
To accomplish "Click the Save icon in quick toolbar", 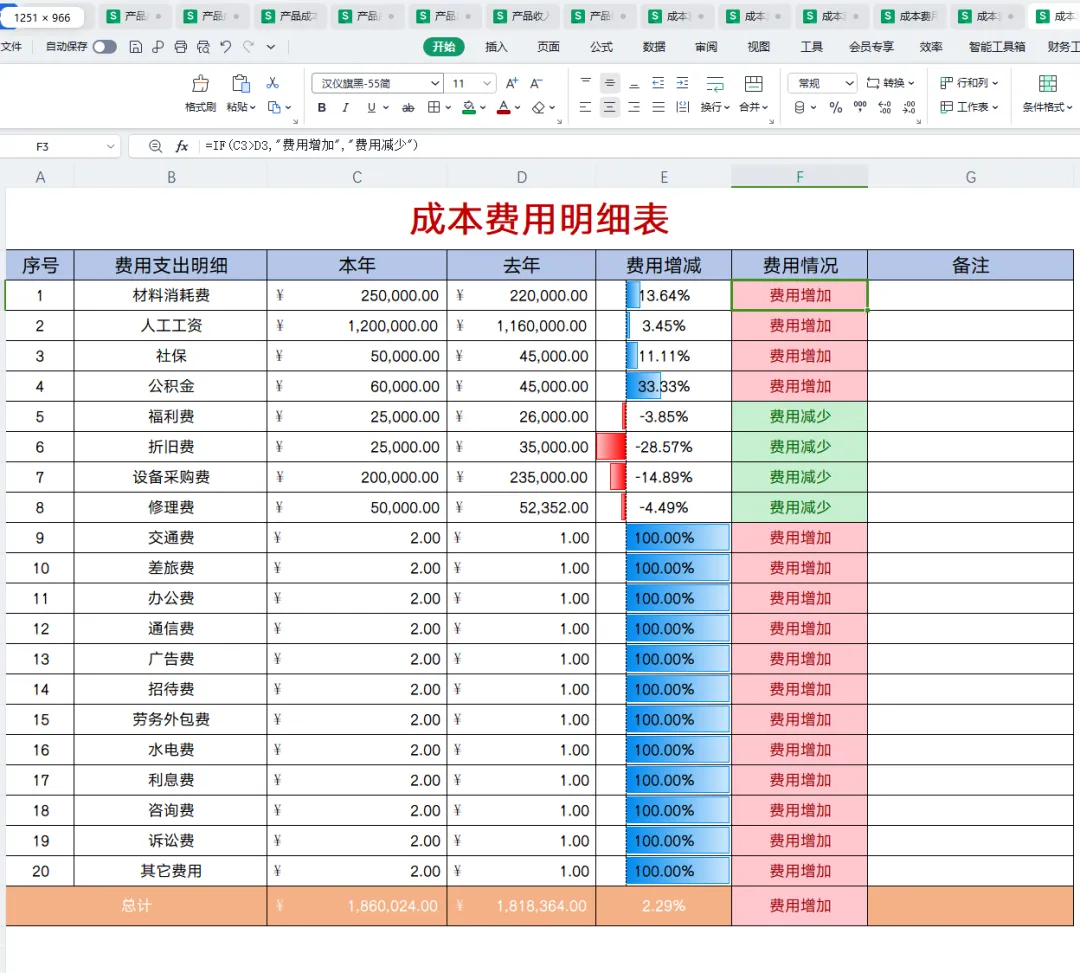I will [136, 47].
